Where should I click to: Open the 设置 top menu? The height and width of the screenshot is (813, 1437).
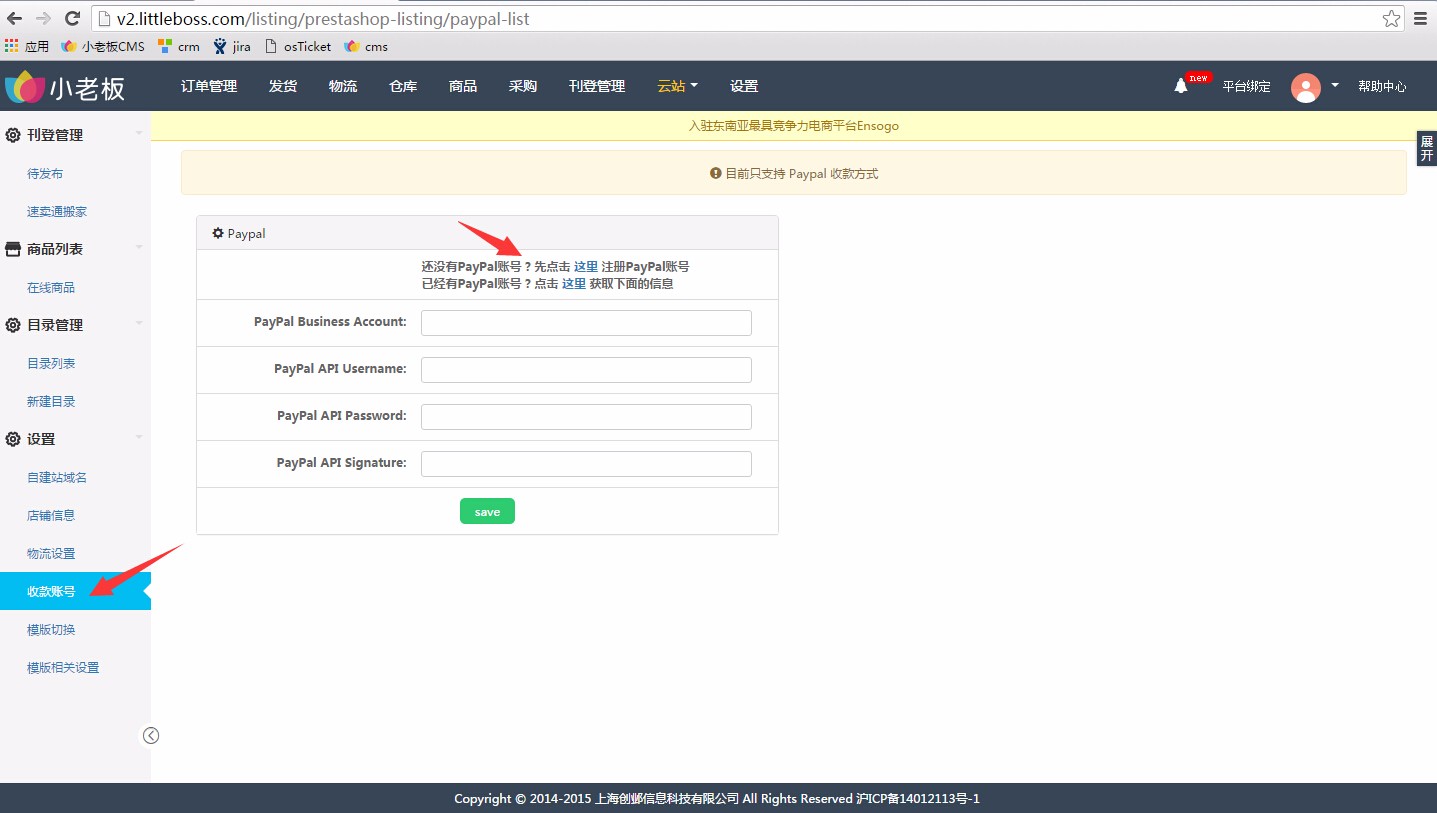click(744, 86)
